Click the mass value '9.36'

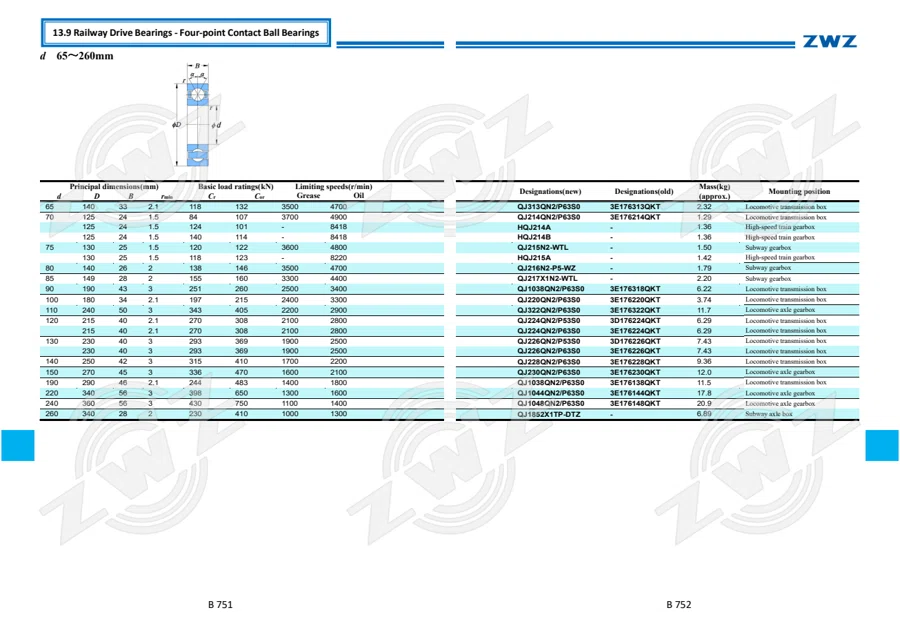coord(704,362)
